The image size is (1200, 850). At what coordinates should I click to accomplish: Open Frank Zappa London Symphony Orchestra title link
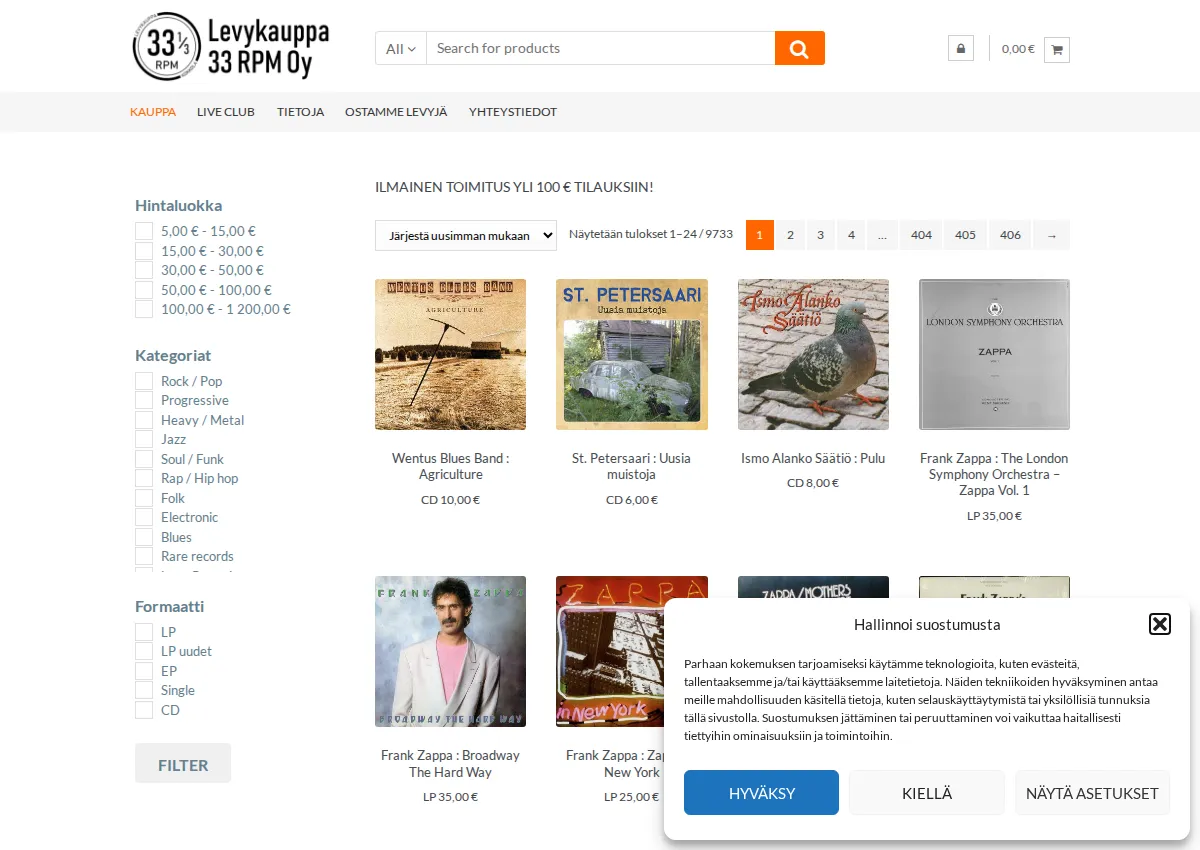pos(994,474)
